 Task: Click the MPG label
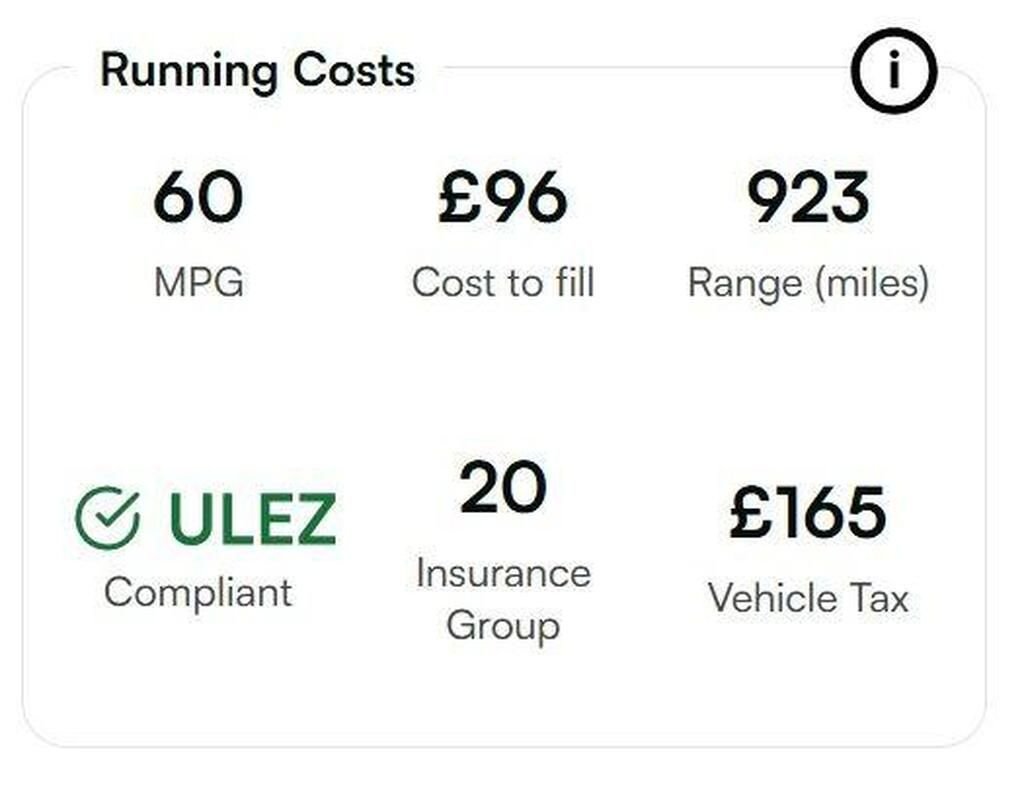point(198,283)
